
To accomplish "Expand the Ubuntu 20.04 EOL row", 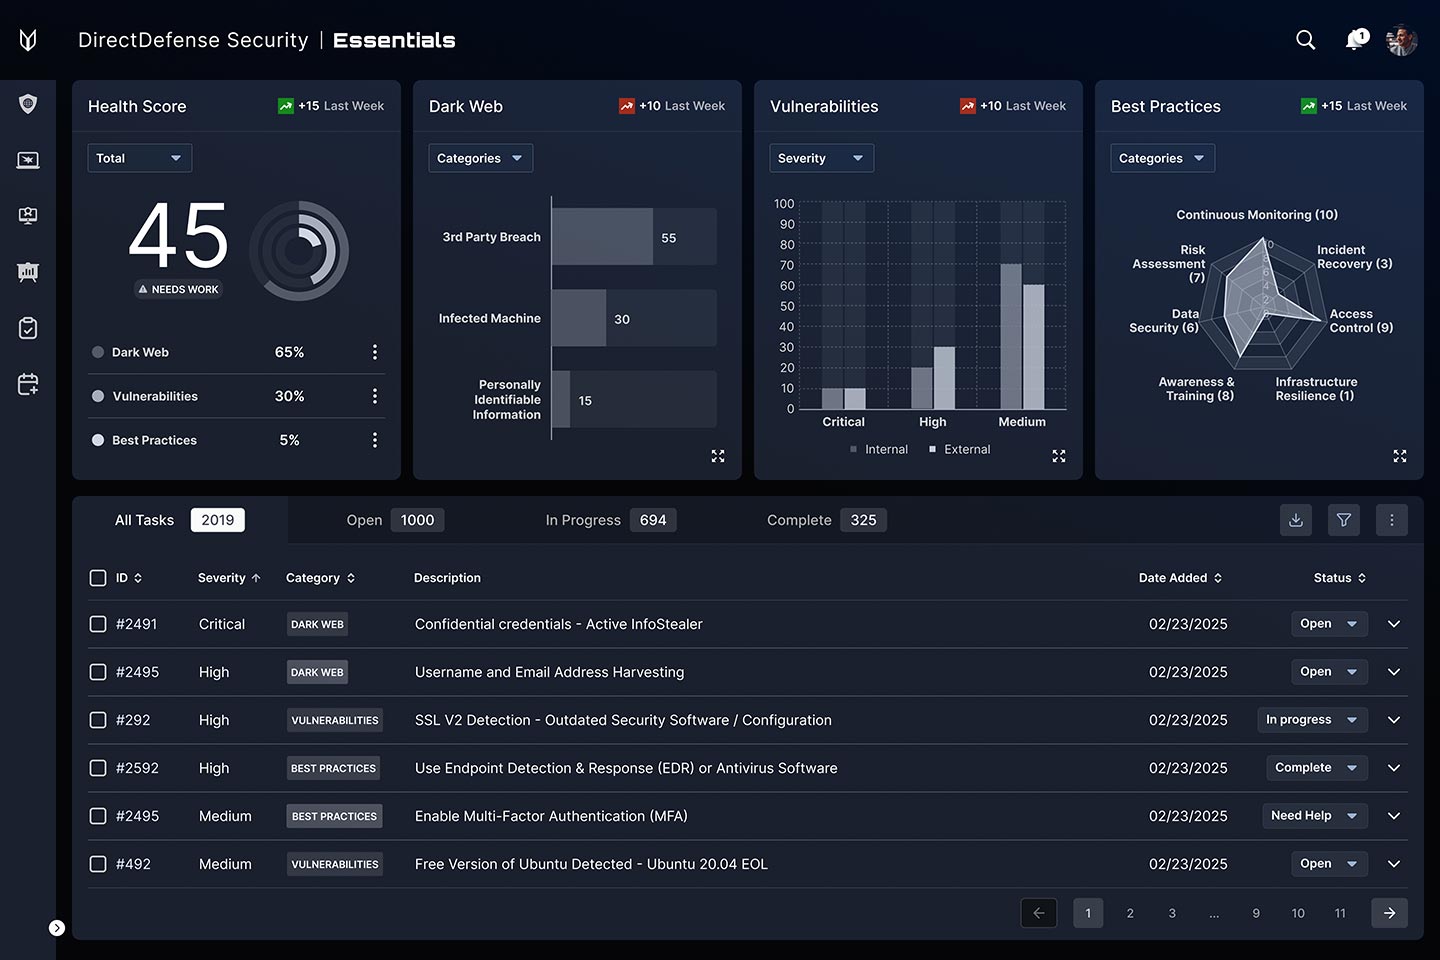I will 1394,864.
